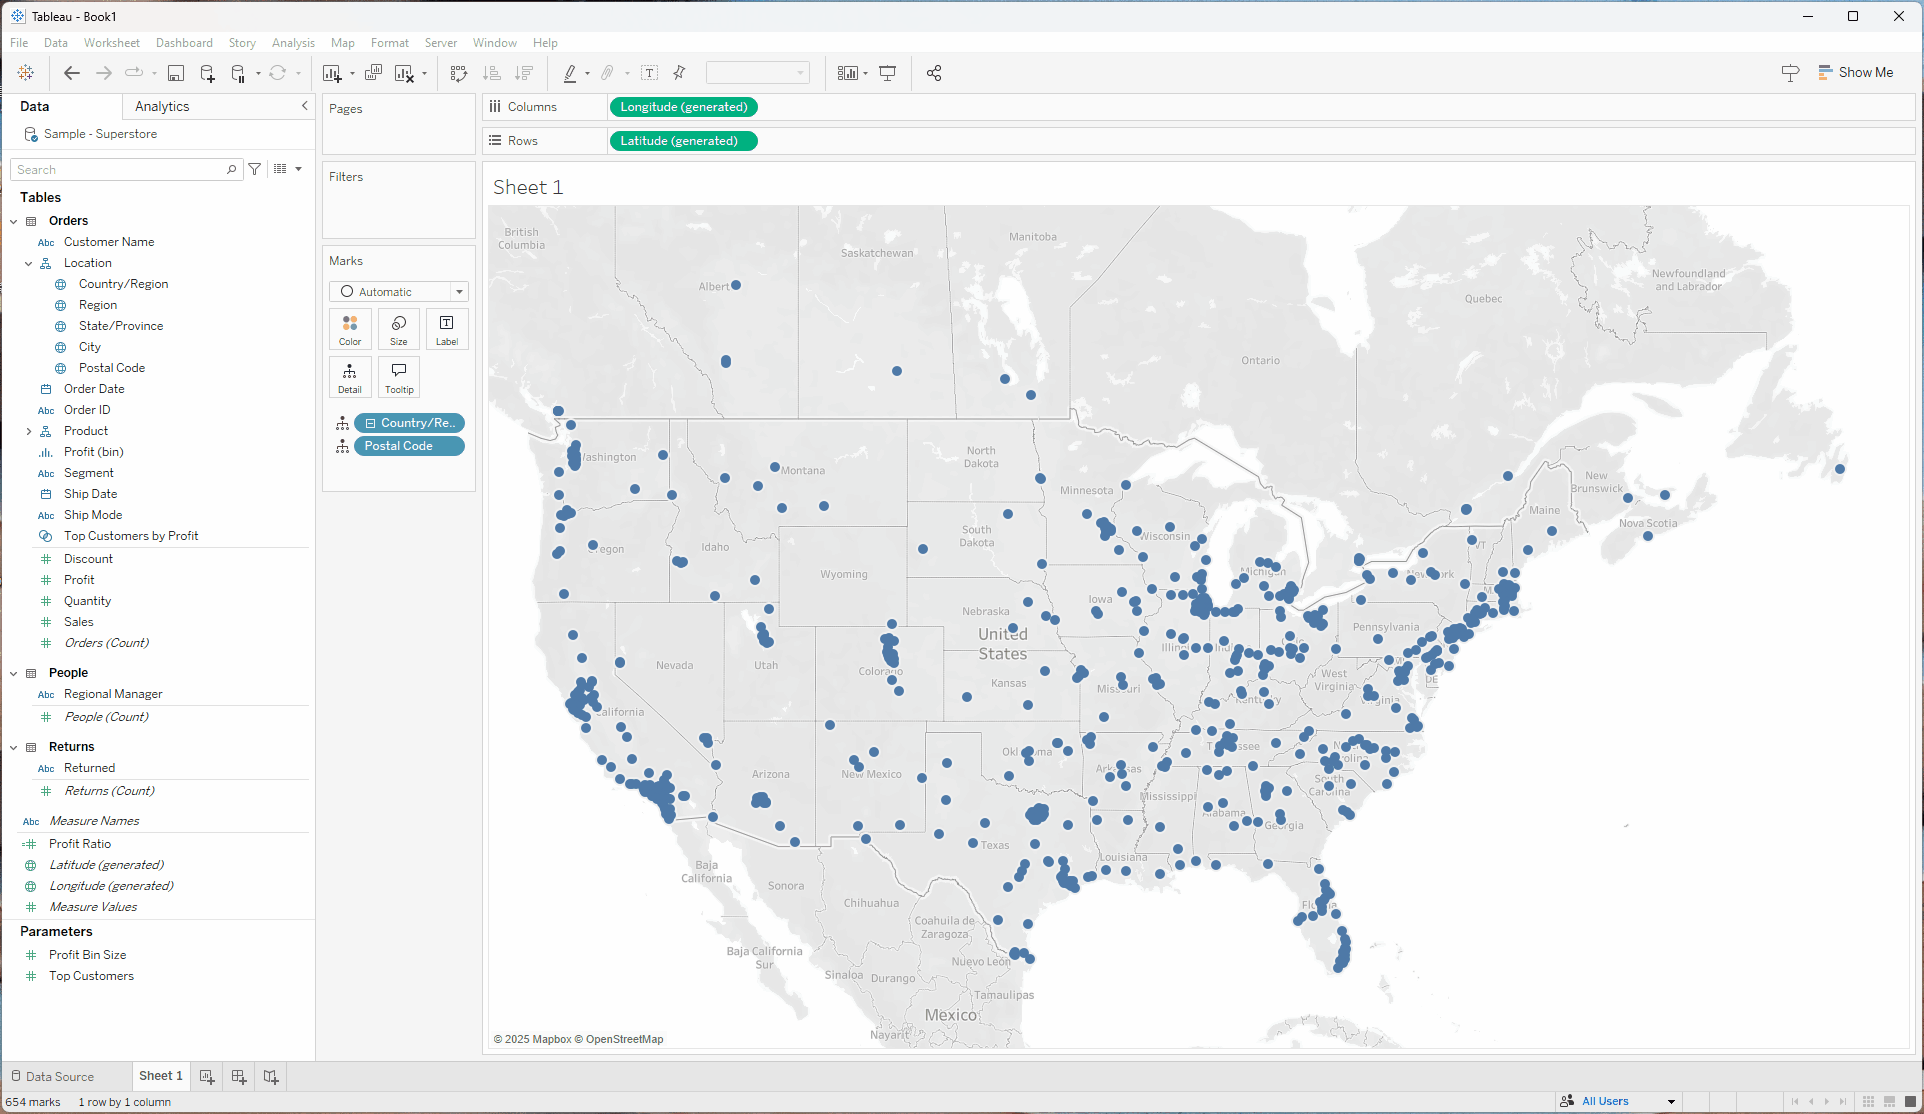Image resolution: width=1924 pixels, height=1114 pixels.
Task: Open the Automatic mark type dropdown
Action: click(398, 292)
